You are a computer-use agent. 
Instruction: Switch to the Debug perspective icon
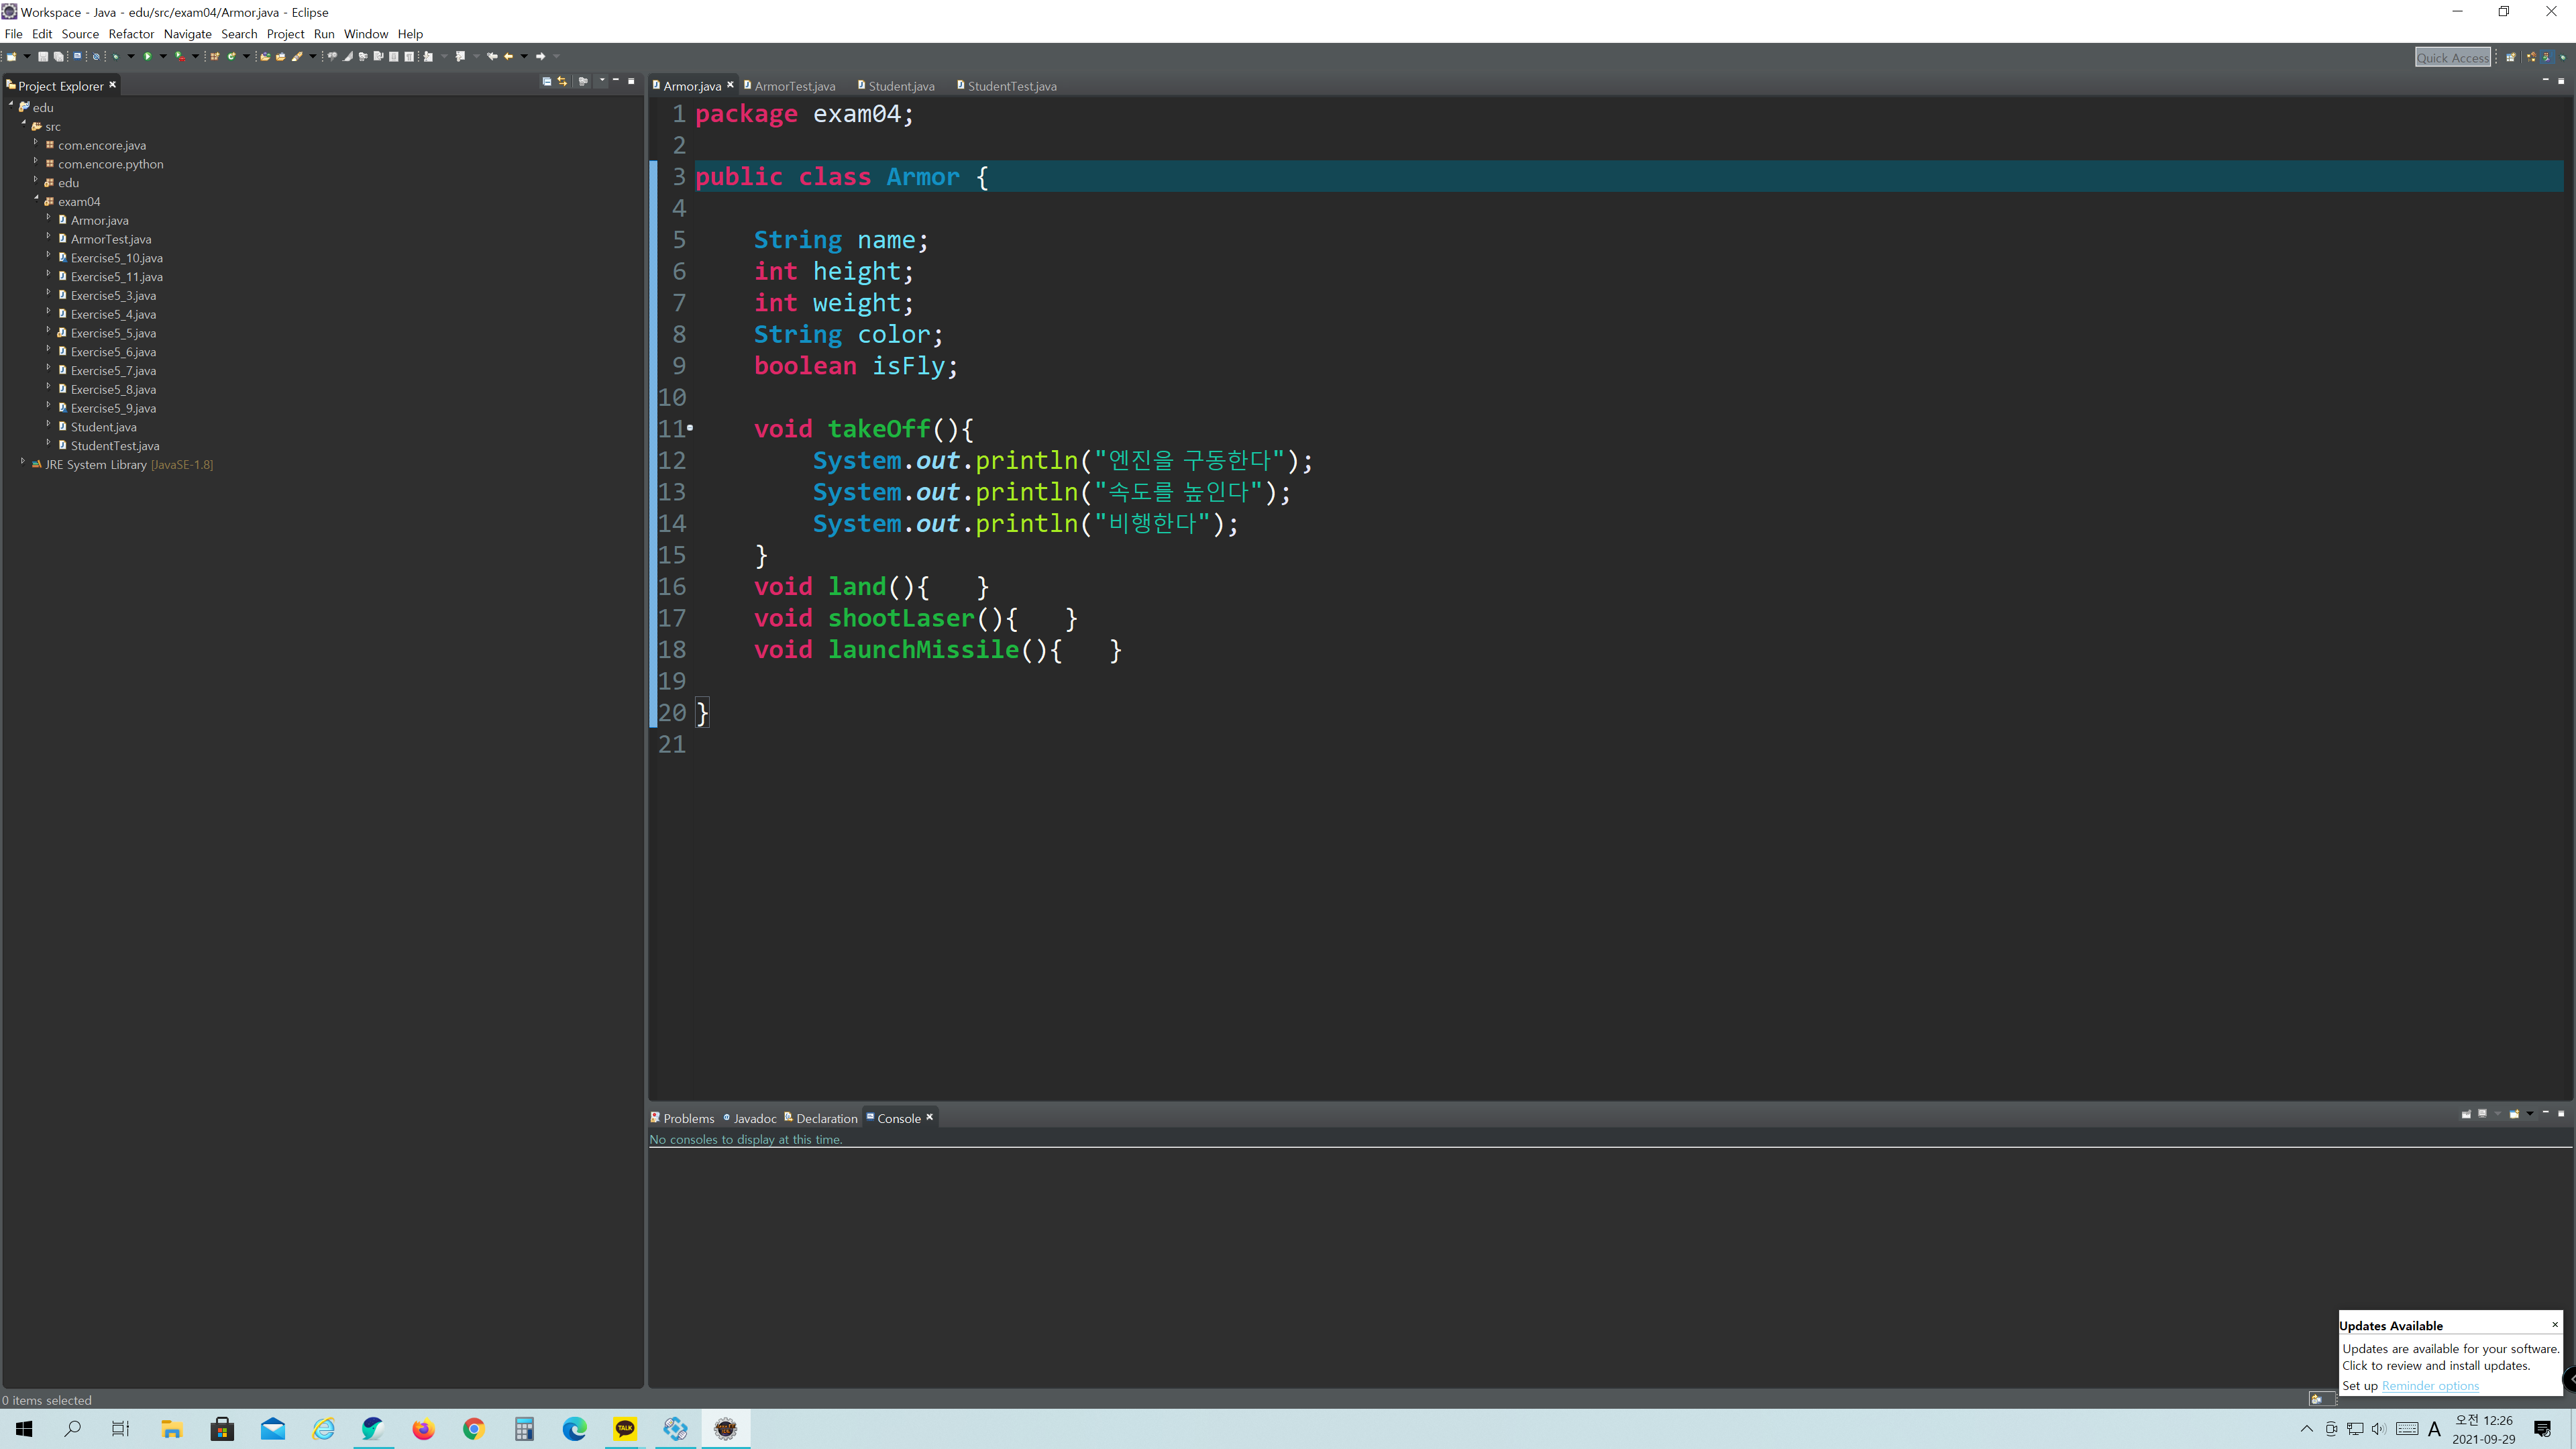(2563, 57)
